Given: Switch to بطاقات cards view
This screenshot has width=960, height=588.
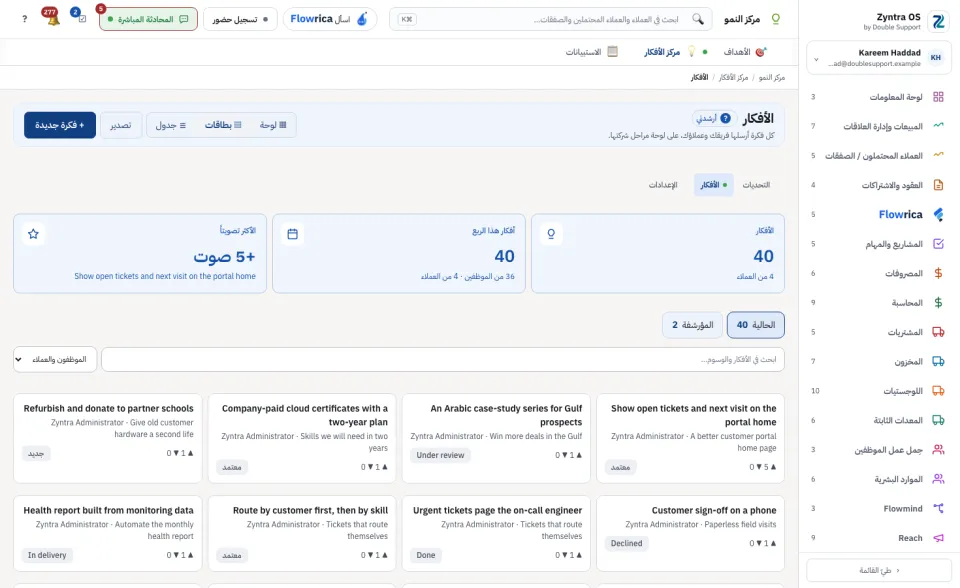Looking at the screenshot, I should (x=223, y=125).
